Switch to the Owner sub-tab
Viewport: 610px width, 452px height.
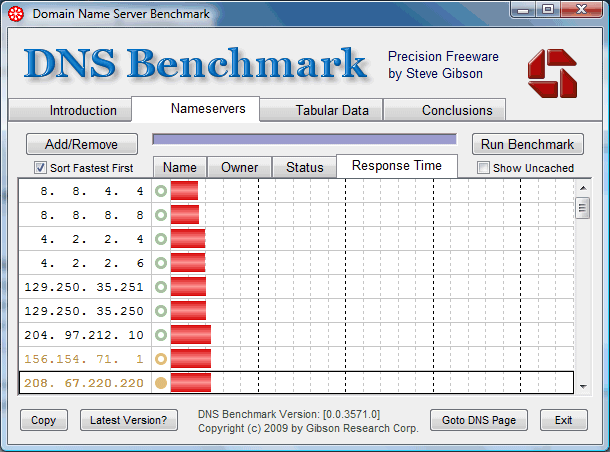click(239, 167)
